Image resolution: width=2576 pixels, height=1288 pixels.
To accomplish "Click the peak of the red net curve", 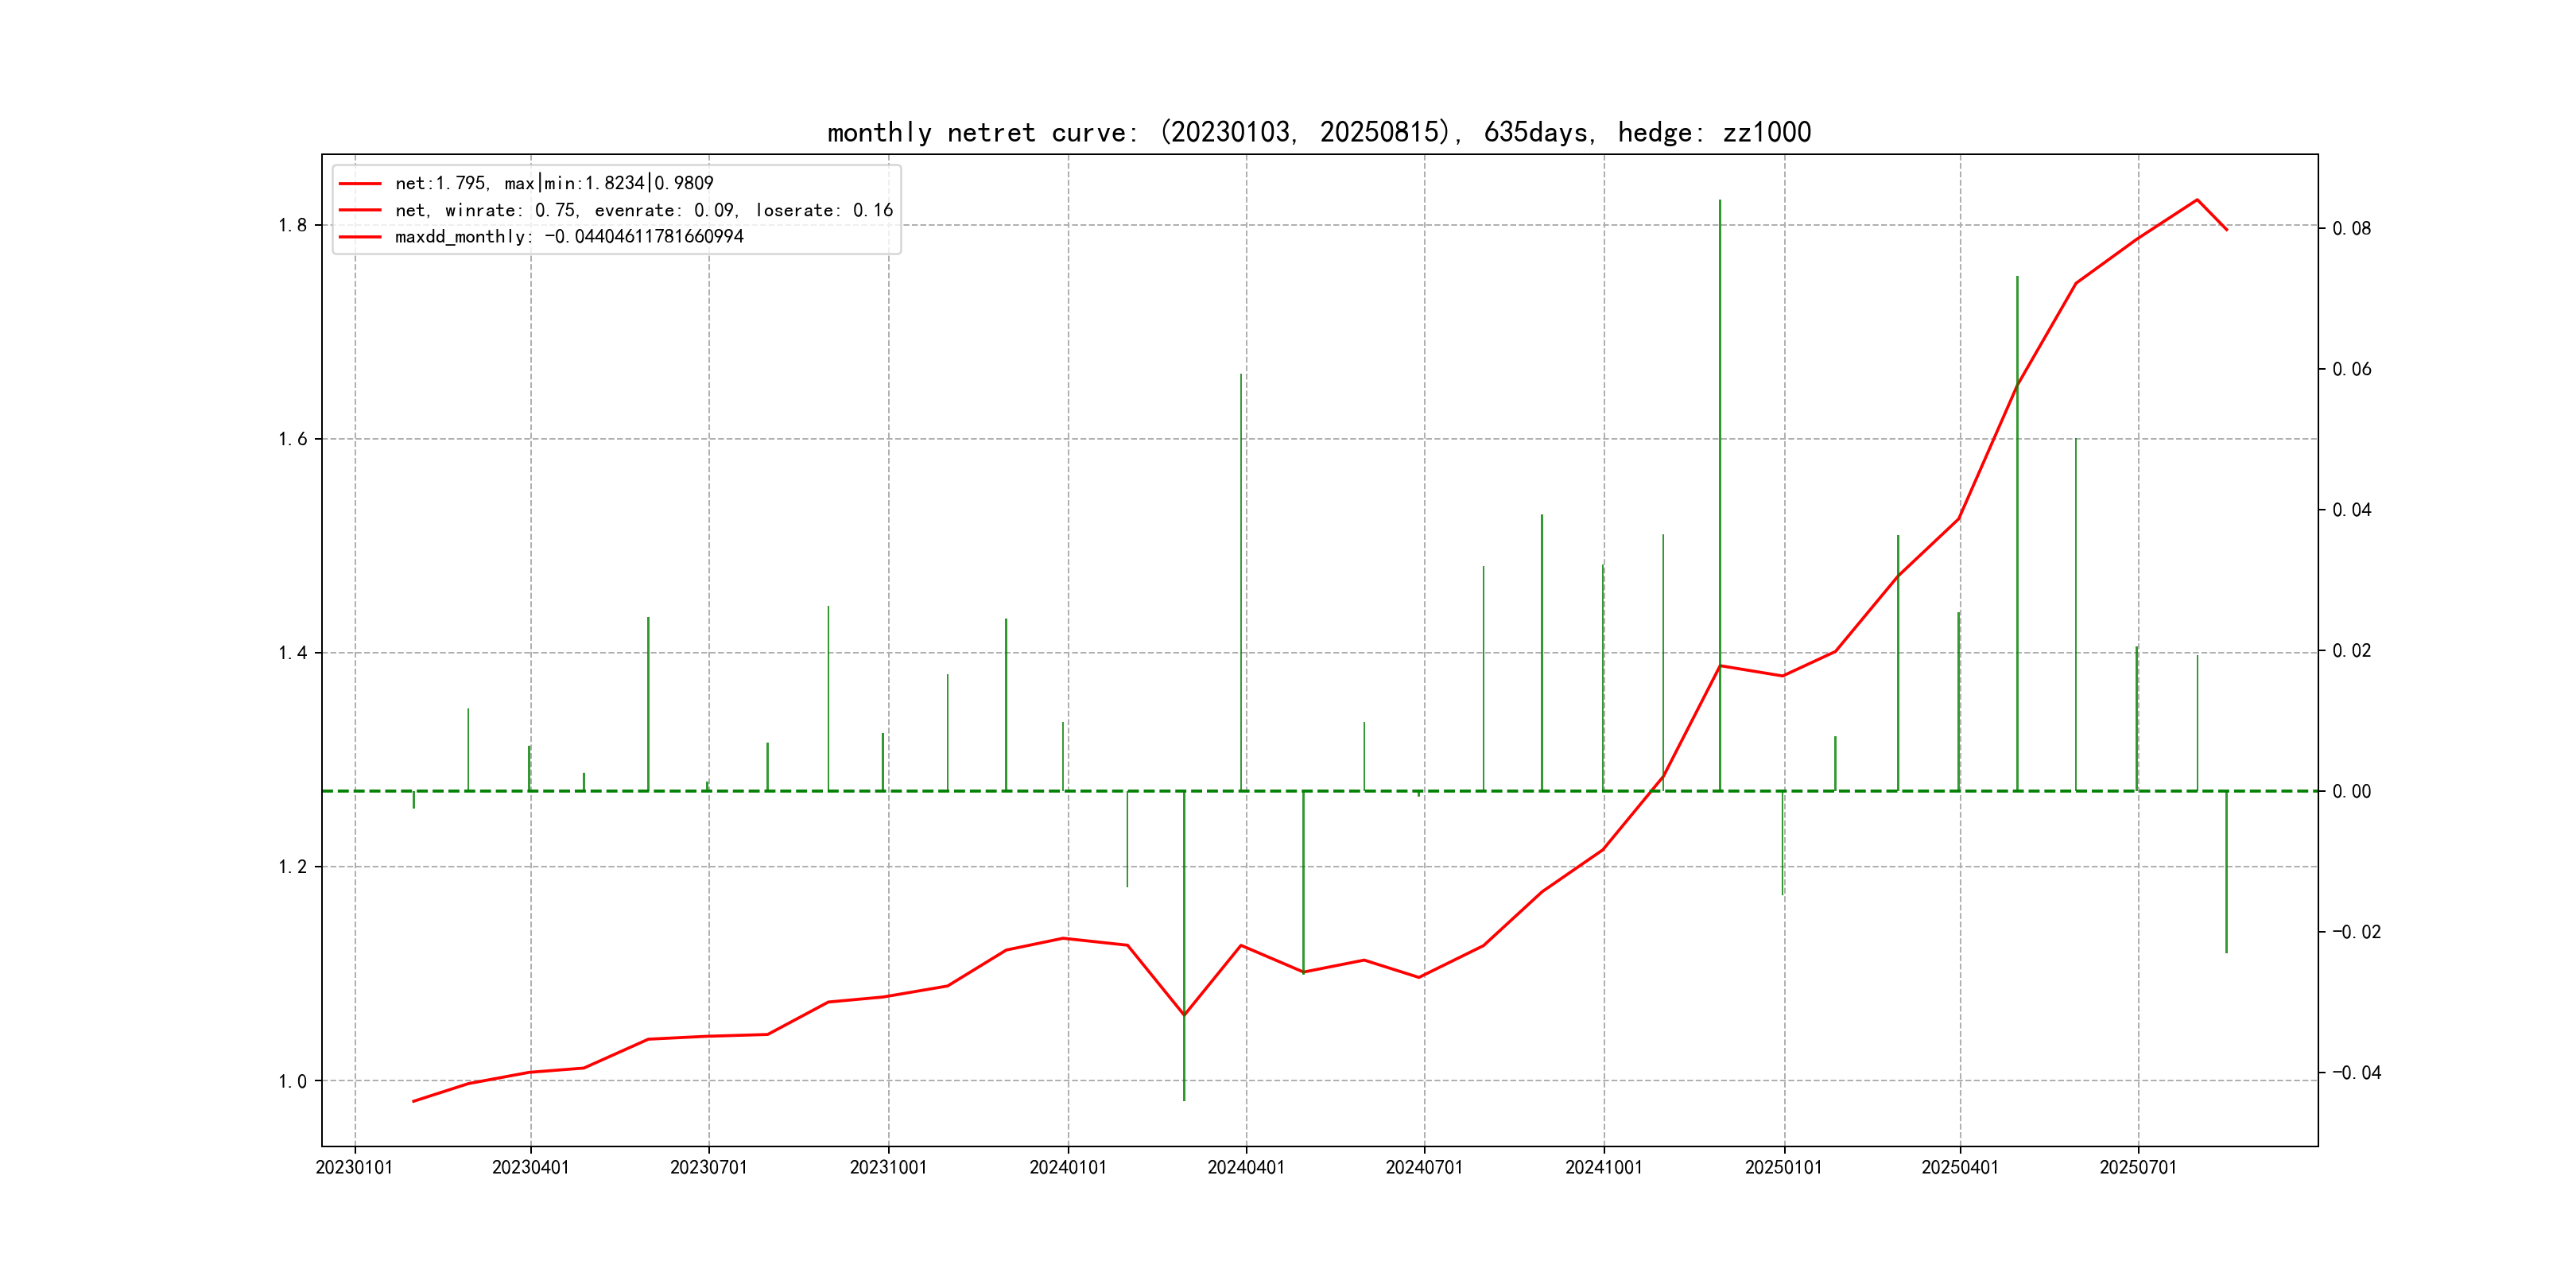I will (x=2197, y=200).
